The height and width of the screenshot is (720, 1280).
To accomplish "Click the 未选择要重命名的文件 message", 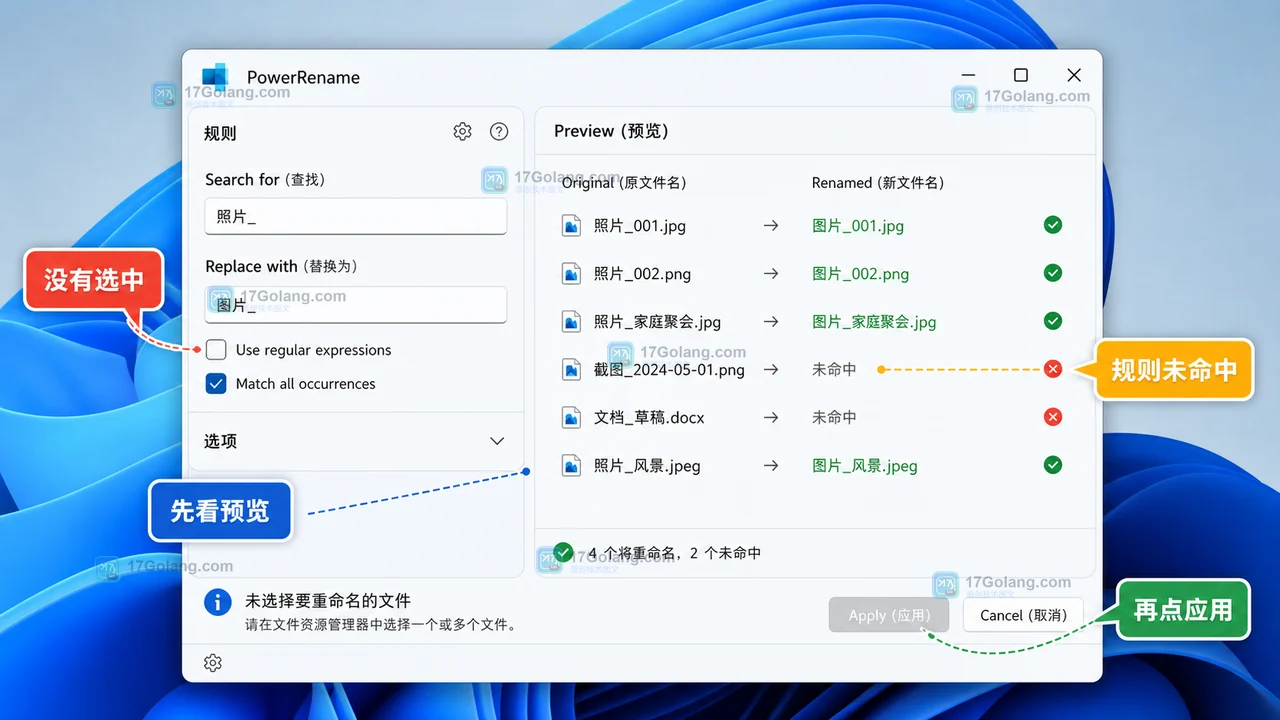I will click(328, 601).
